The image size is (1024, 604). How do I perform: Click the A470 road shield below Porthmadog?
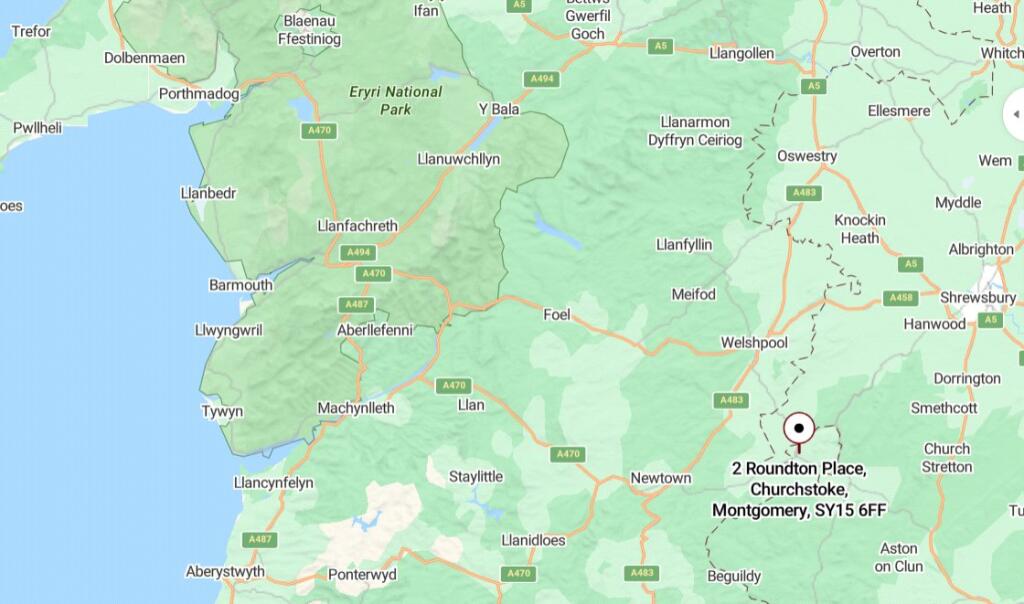coord(319,131)
